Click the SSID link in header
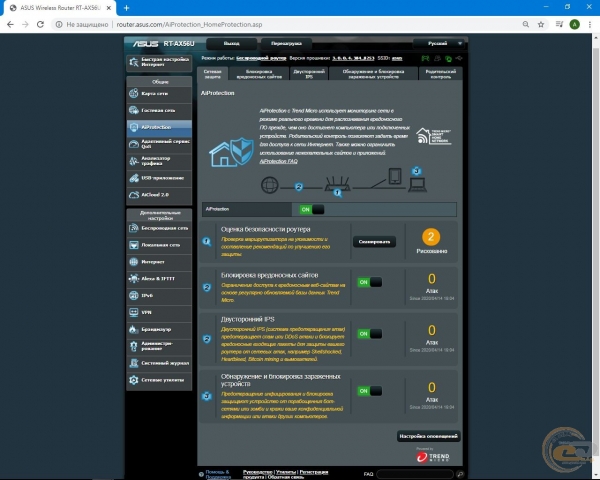 click(x=397, y=58)
